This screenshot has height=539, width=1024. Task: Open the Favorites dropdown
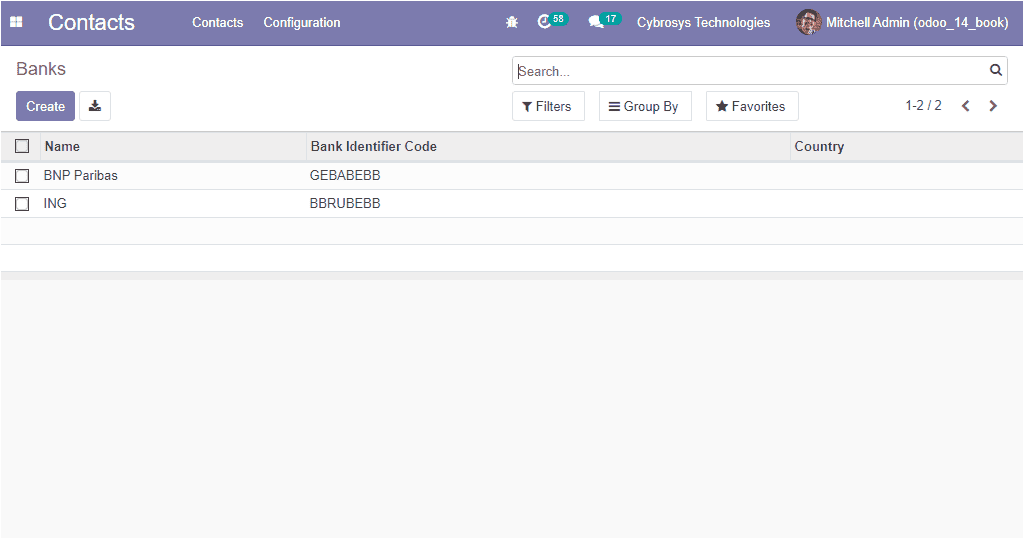point(752,106)
